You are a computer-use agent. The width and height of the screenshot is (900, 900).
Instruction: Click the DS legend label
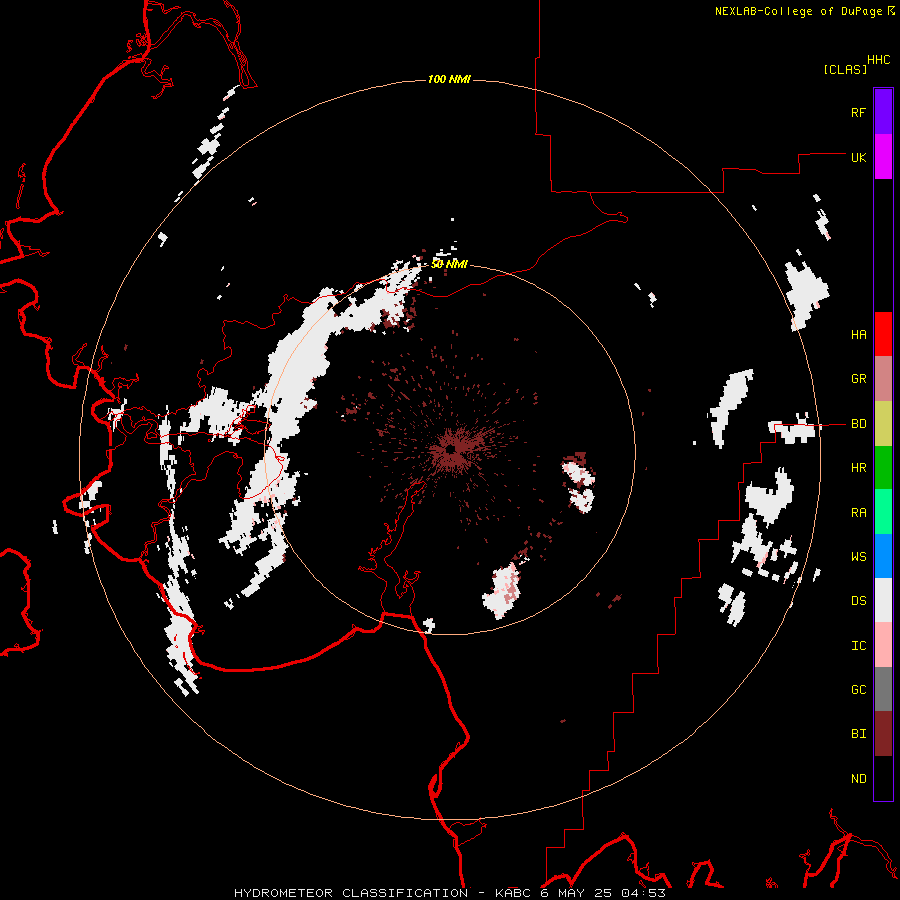858,601
